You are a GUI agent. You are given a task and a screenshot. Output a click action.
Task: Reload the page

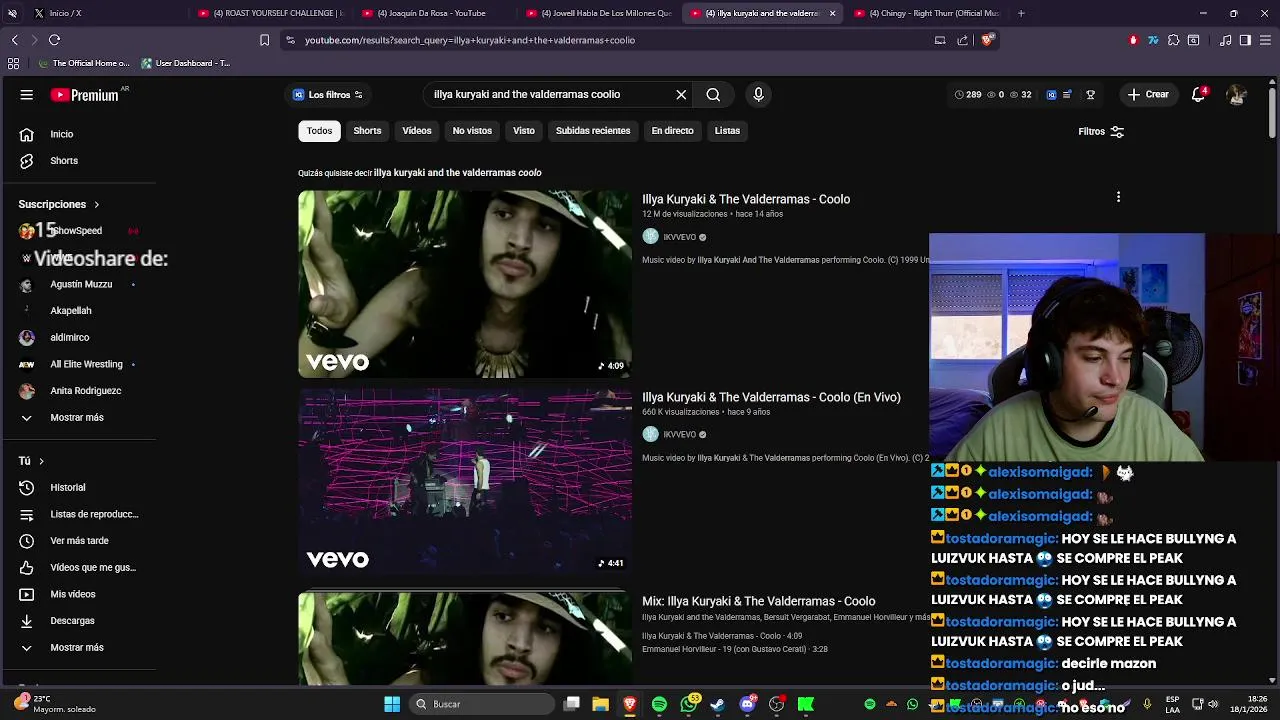click(54, 40)
